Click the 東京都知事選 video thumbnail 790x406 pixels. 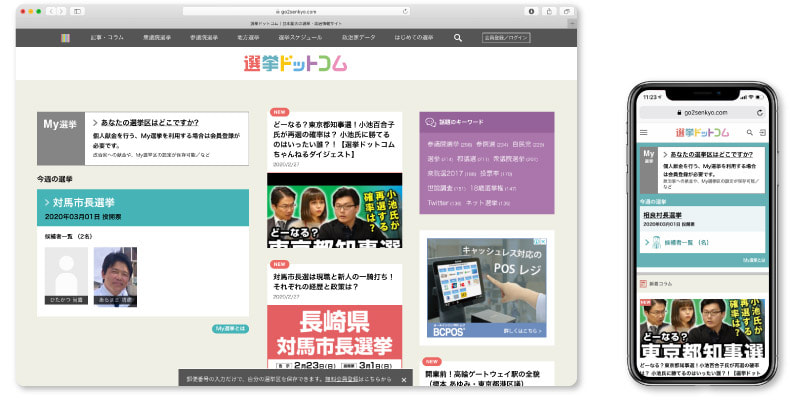pyautogui.click(x=335, y=211)
